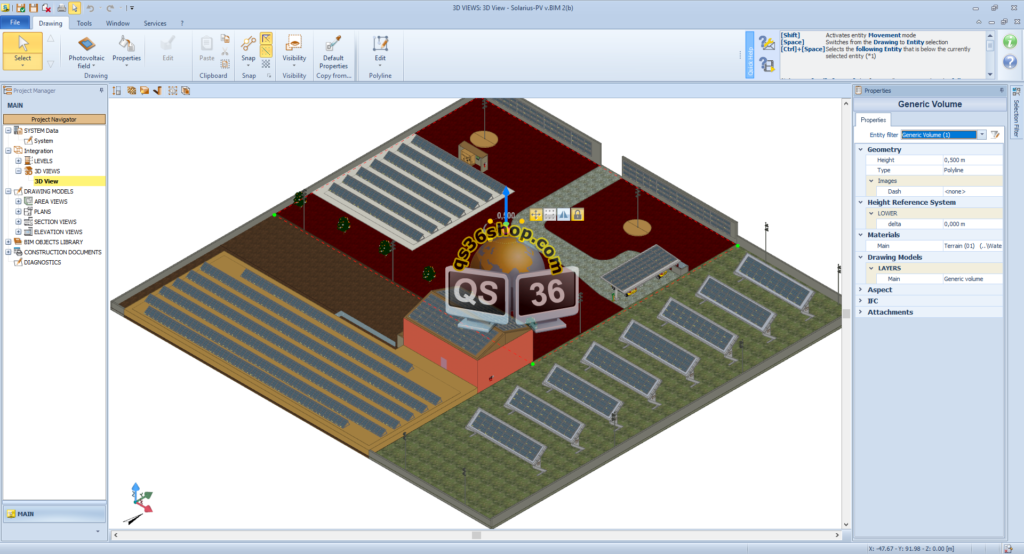
Task: Click the blue help question mark icon
Action: click(x=1009, y=65)
